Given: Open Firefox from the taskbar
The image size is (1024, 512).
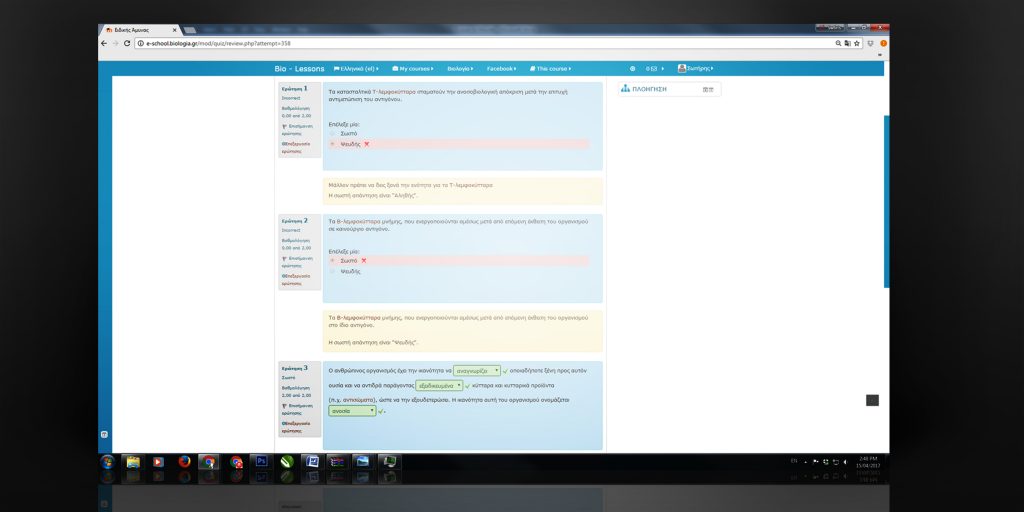Looking at the screenshot, I should click(183, 462).
